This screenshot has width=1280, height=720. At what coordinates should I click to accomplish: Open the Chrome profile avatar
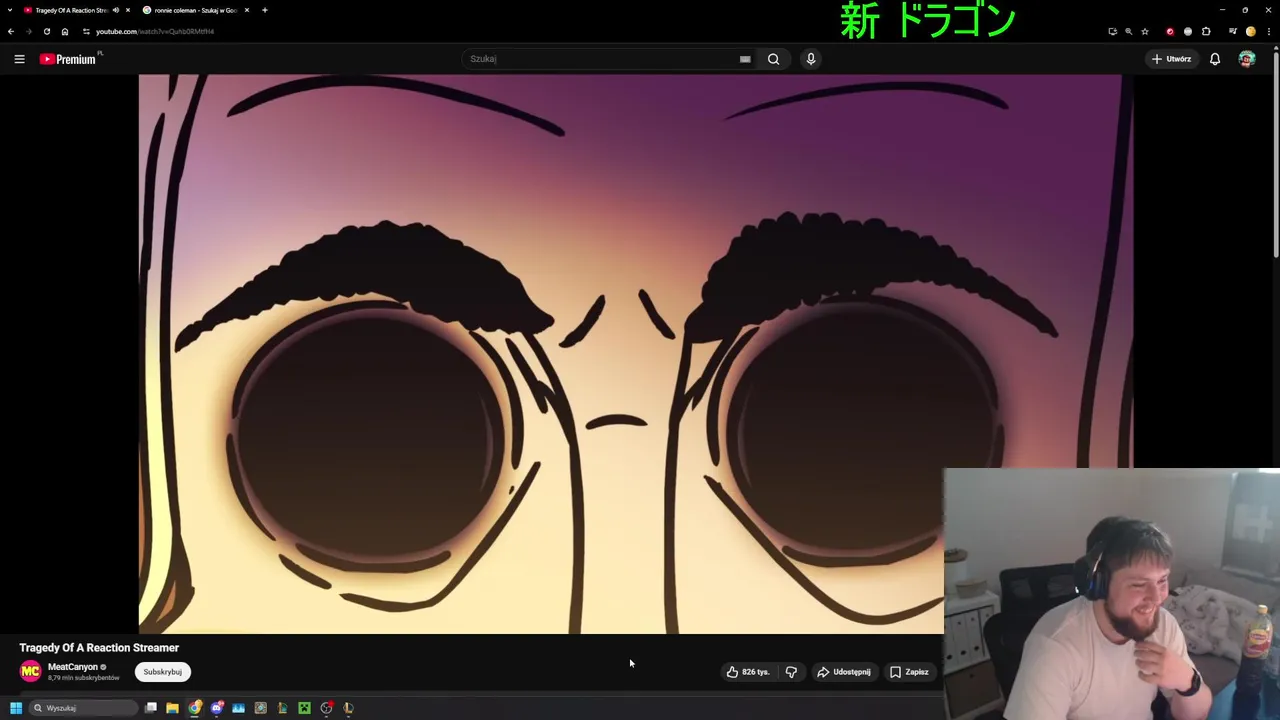[1250, 31]
